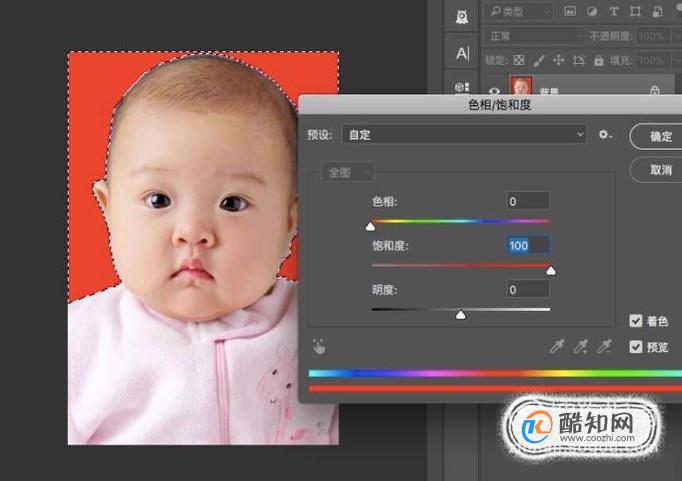
Task: Click the Lock all padlock icon
Action: tap(599, 60)
